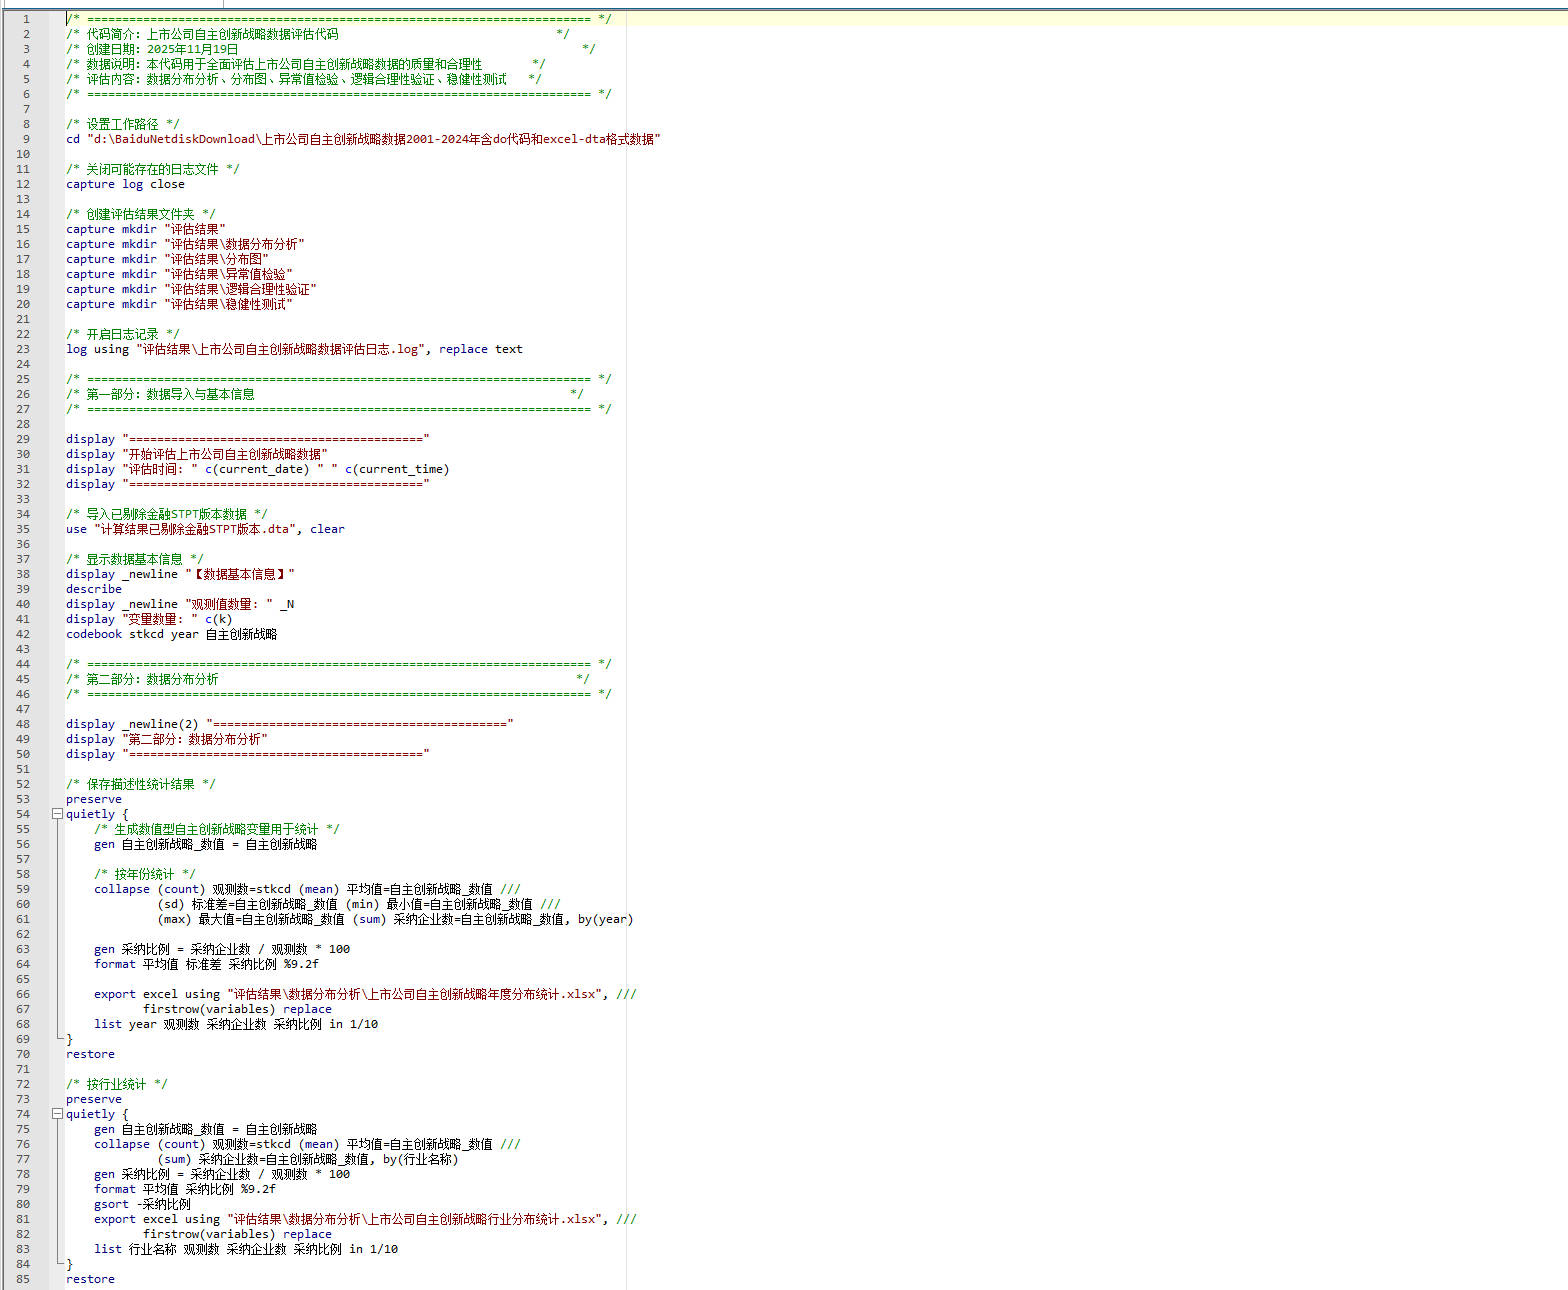The width and height of the screenshot is (1568, 1290).
Task: Click the mkdir "评估结果\异常值检验" line
Action: pyautogui.click(x=180, y=274)
